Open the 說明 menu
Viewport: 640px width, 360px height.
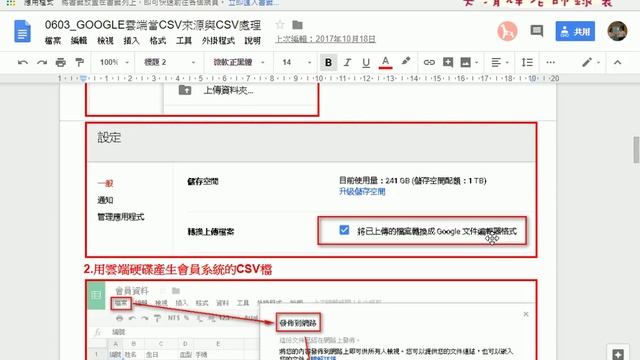pos(252,41)
